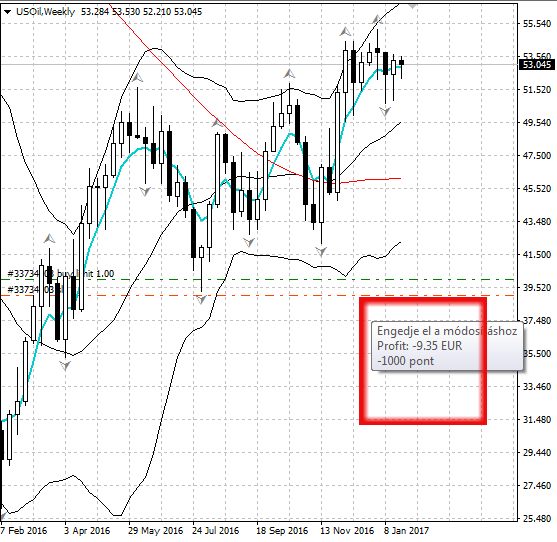557x542 pixels.
Task: Click the up fractal arrow above September 2016 high
Action: [x=289, y=74]
